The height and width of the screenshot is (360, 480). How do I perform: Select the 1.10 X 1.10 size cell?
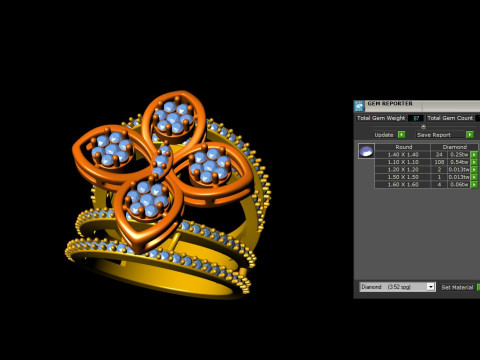(x=403, y=162)
